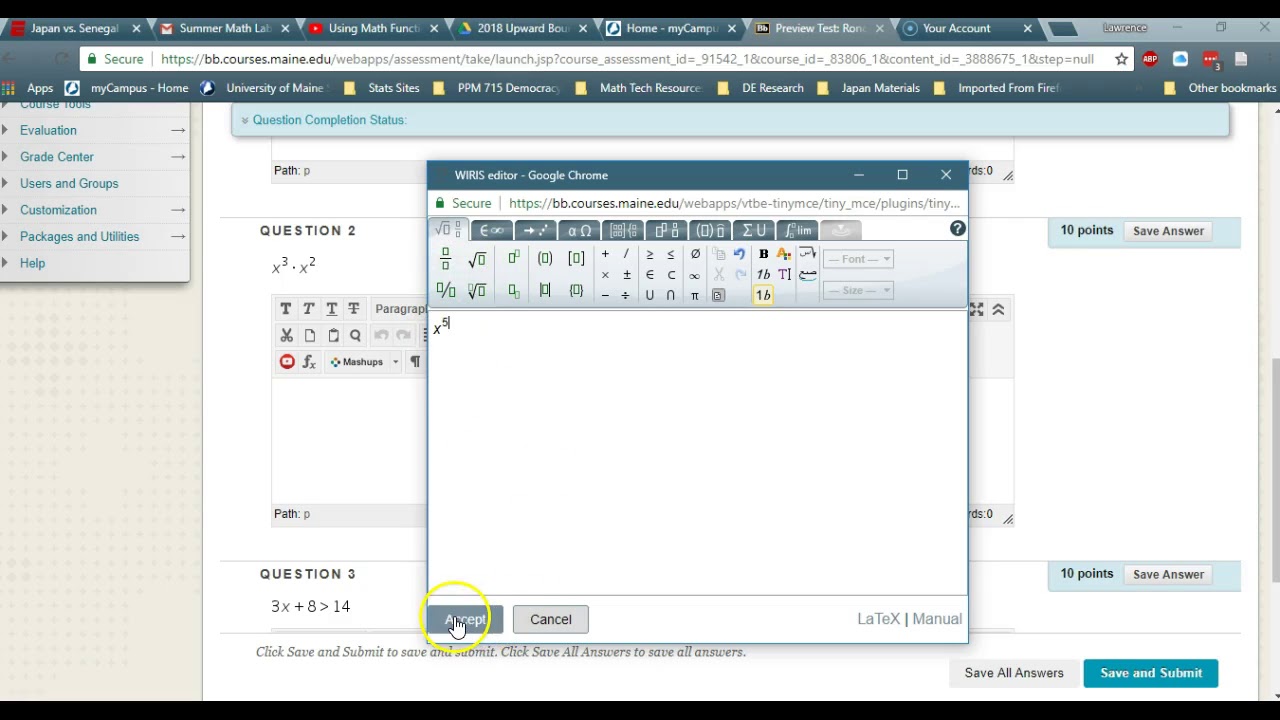Insert the pi symbol
Image resolution: width=1280 pixels, height=720 pixels.
[x=695, y=296]
